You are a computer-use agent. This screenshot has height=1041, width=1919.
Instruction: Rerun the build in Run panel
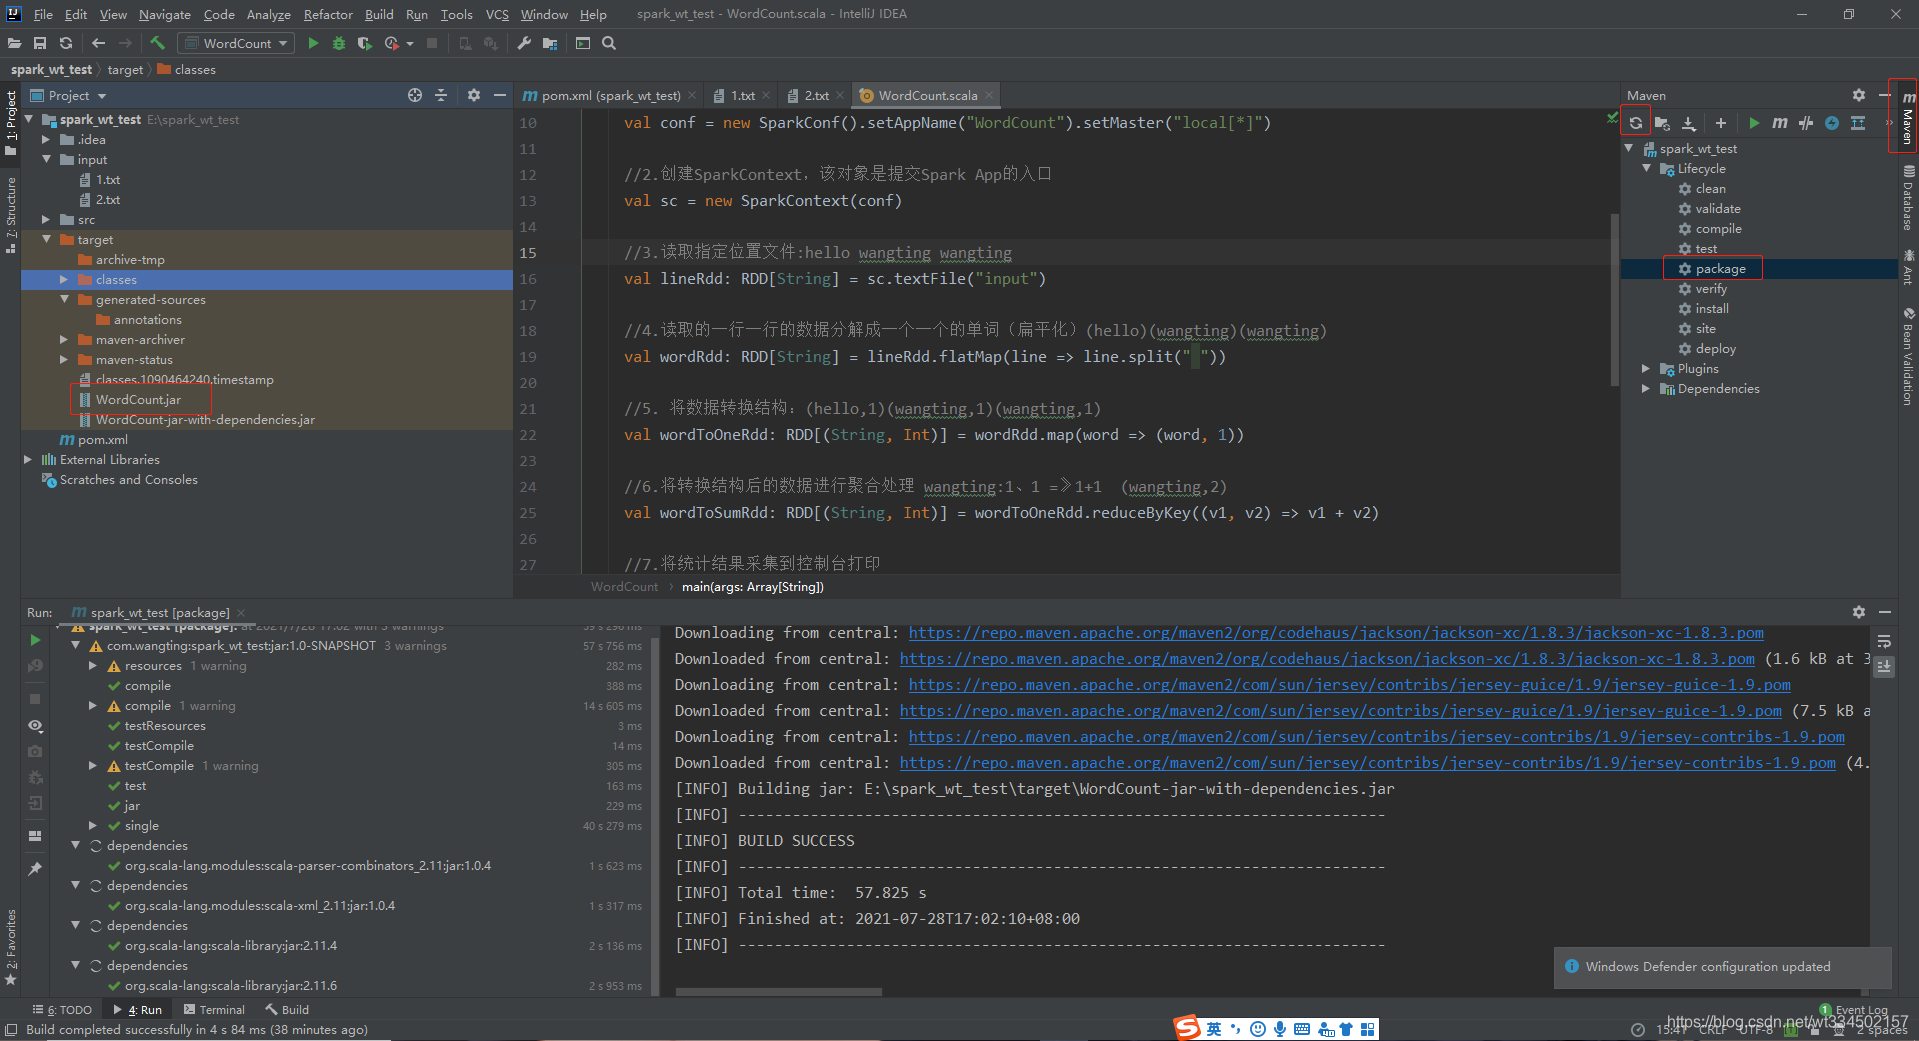(35, 640)
